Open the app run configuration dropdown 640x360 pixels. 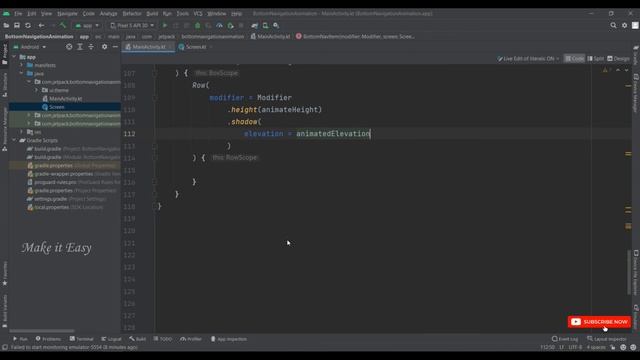coord(87,25)
